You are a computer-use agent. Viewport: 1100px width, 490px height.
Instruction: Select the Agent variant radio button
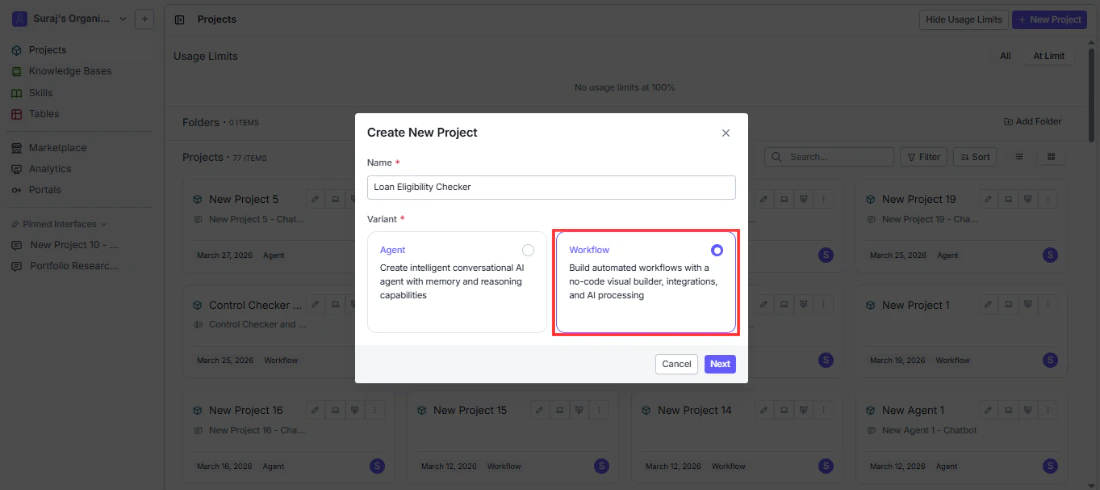point(528,250)
